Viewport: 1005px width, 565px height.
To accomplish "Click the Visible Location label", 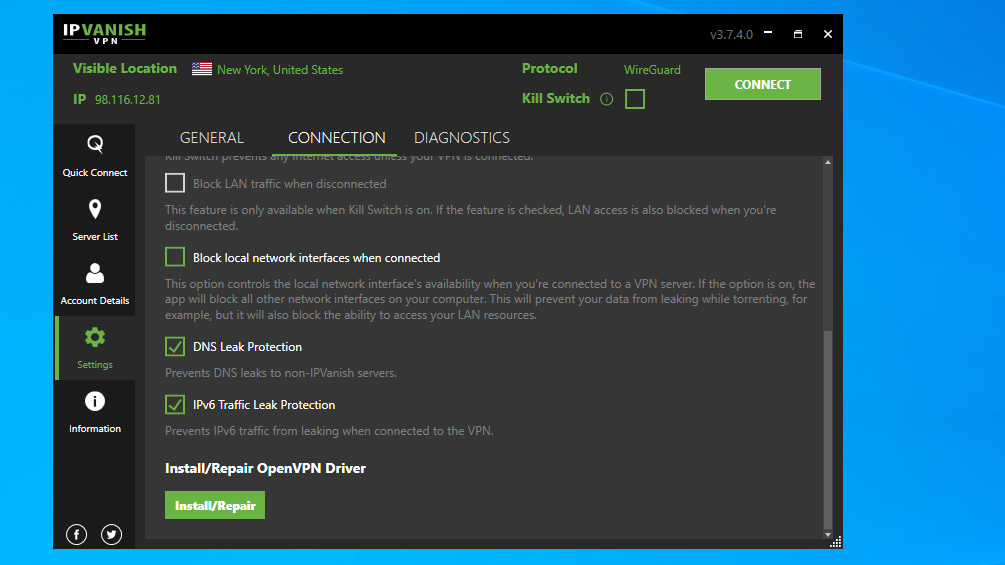I will [x=124, y=69].
